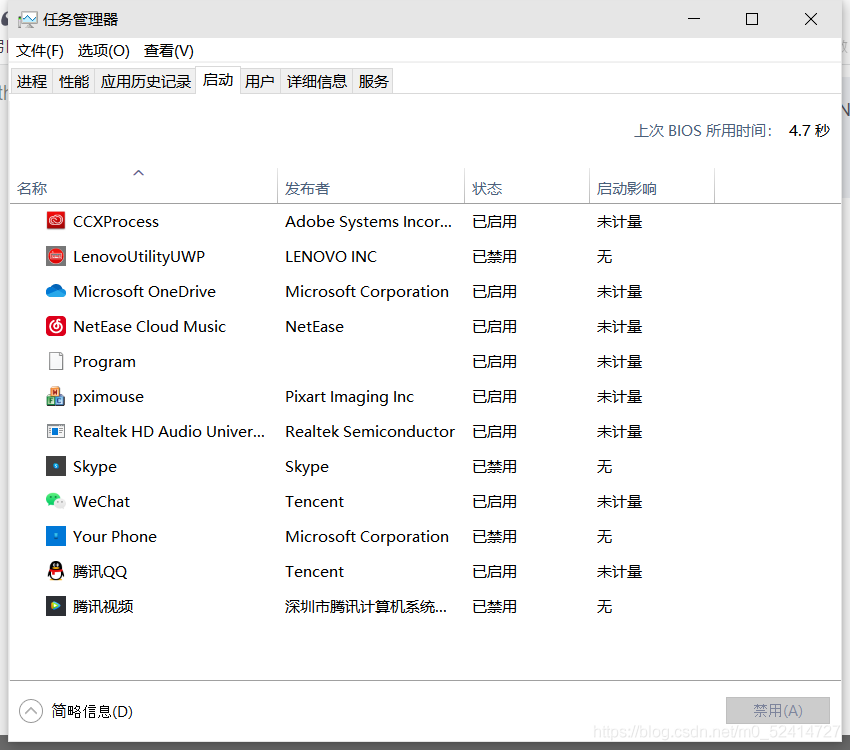Screen dimensions: 850x750
Task: Click the Realtek HD Audio icon
Action: (56, 431)
